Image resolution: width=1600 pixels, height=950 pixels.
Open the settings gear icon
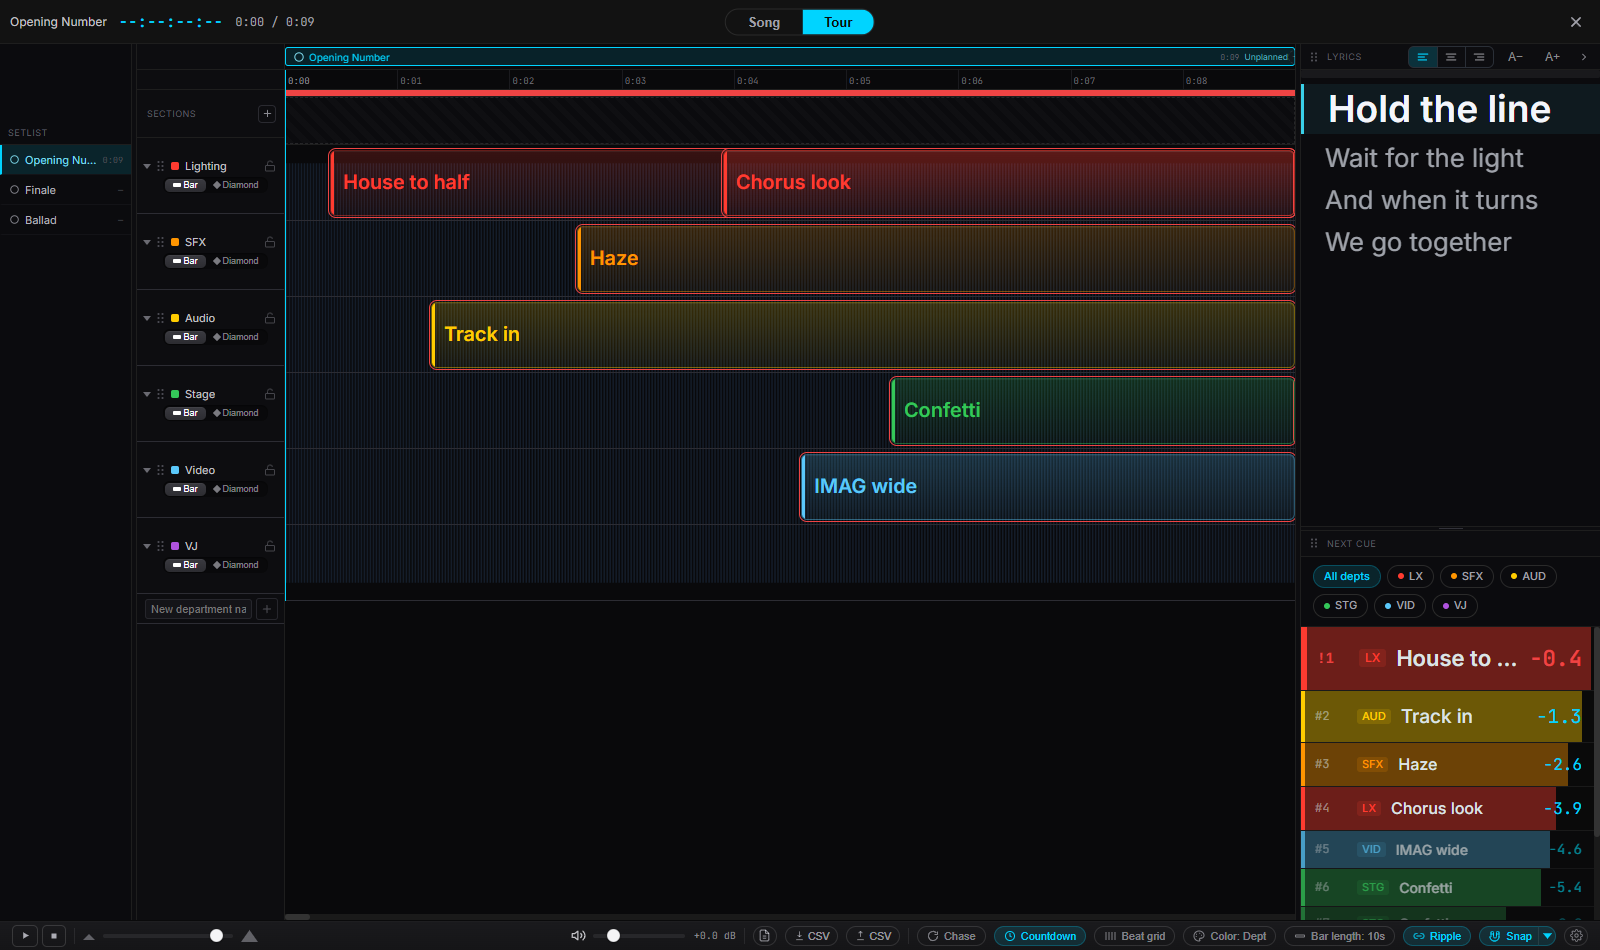point(1577,936)
